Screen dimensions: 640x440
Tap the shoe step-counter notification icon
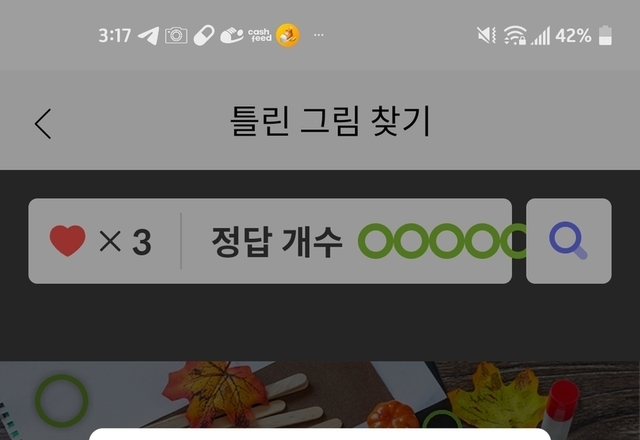coord(231,36)
